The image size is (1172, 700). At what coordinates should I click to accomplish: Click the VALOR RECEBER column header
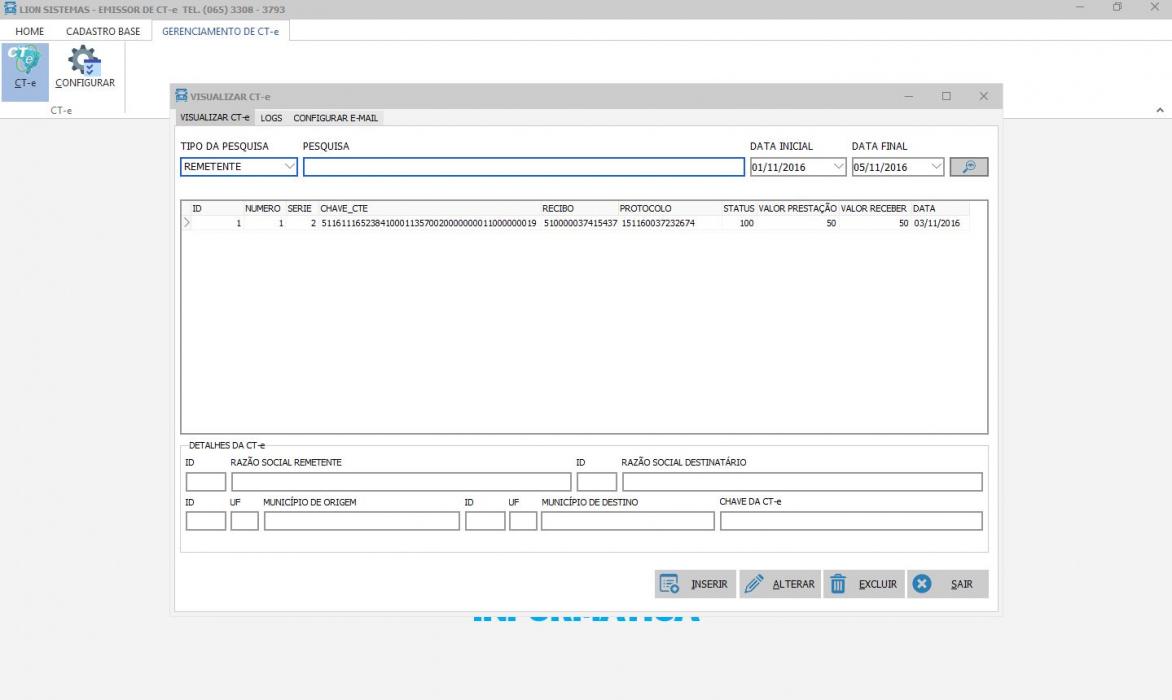click(874, 208)
